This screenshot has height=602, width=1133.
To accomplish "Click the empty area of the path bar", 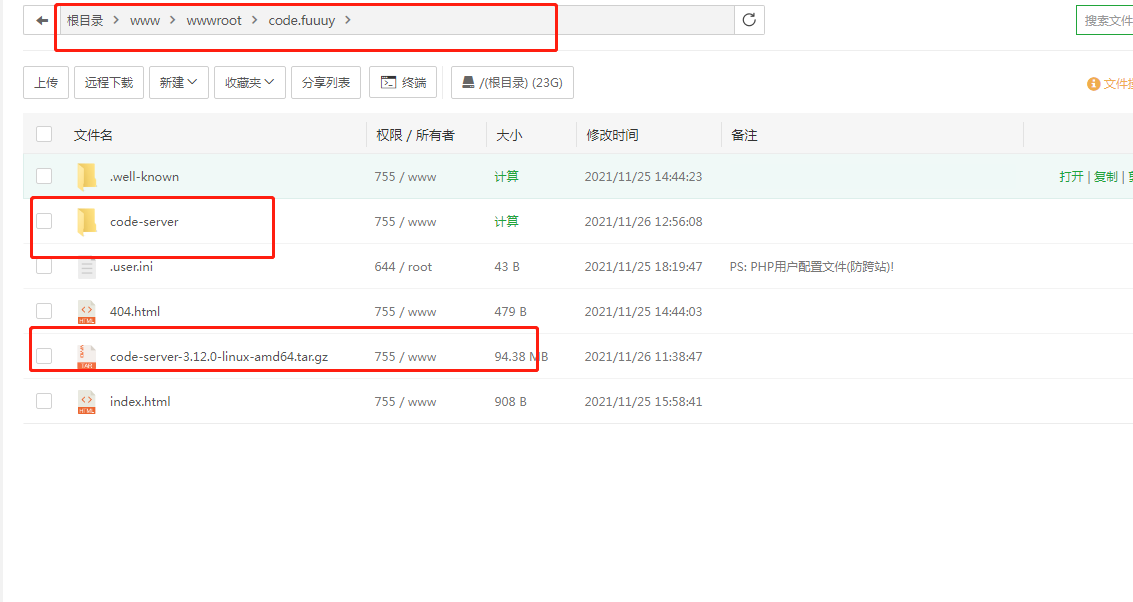I will click(542, 20).
